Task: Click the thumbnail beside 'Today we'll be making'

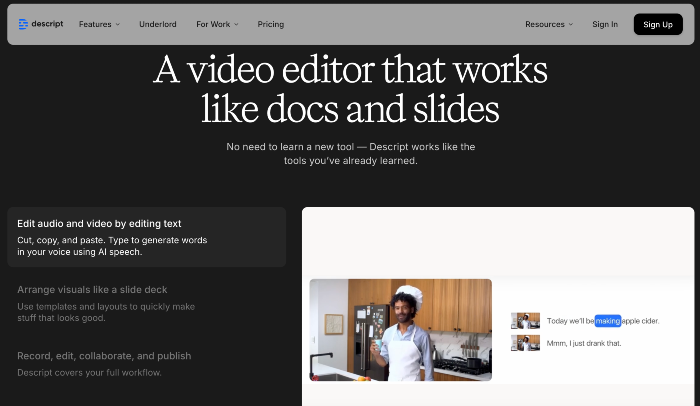Action: (x=525, y=321)
